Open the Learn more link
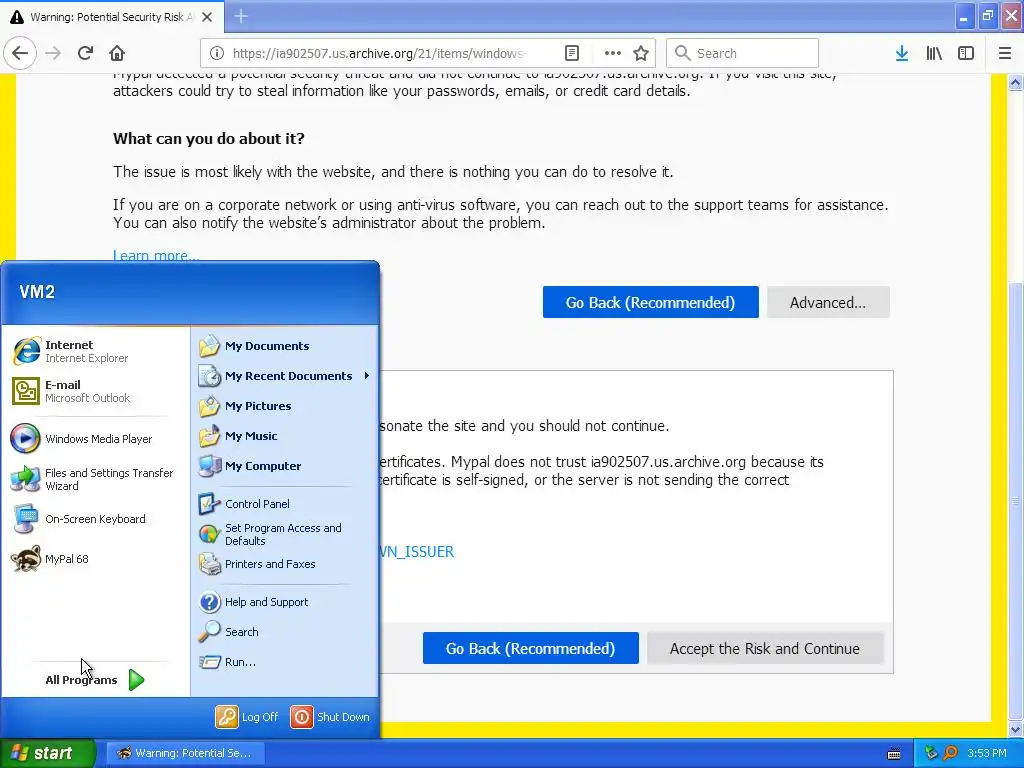1024x768 pixels. (156, 255)
